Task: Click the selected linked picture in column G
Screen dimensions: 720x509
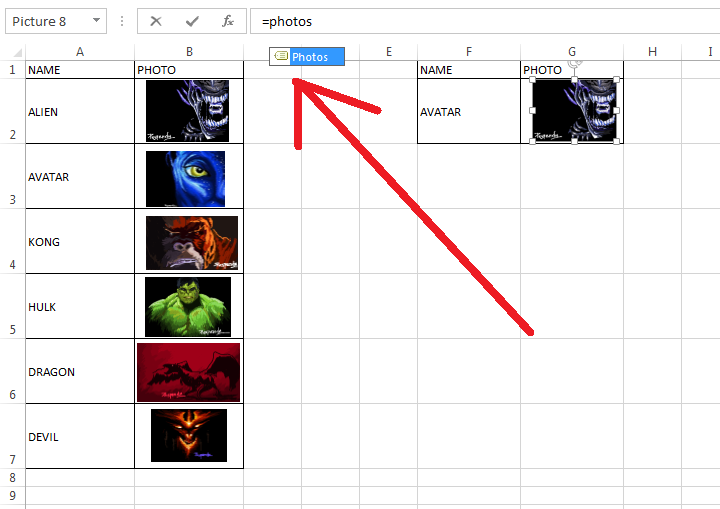Action: (574, 111)
